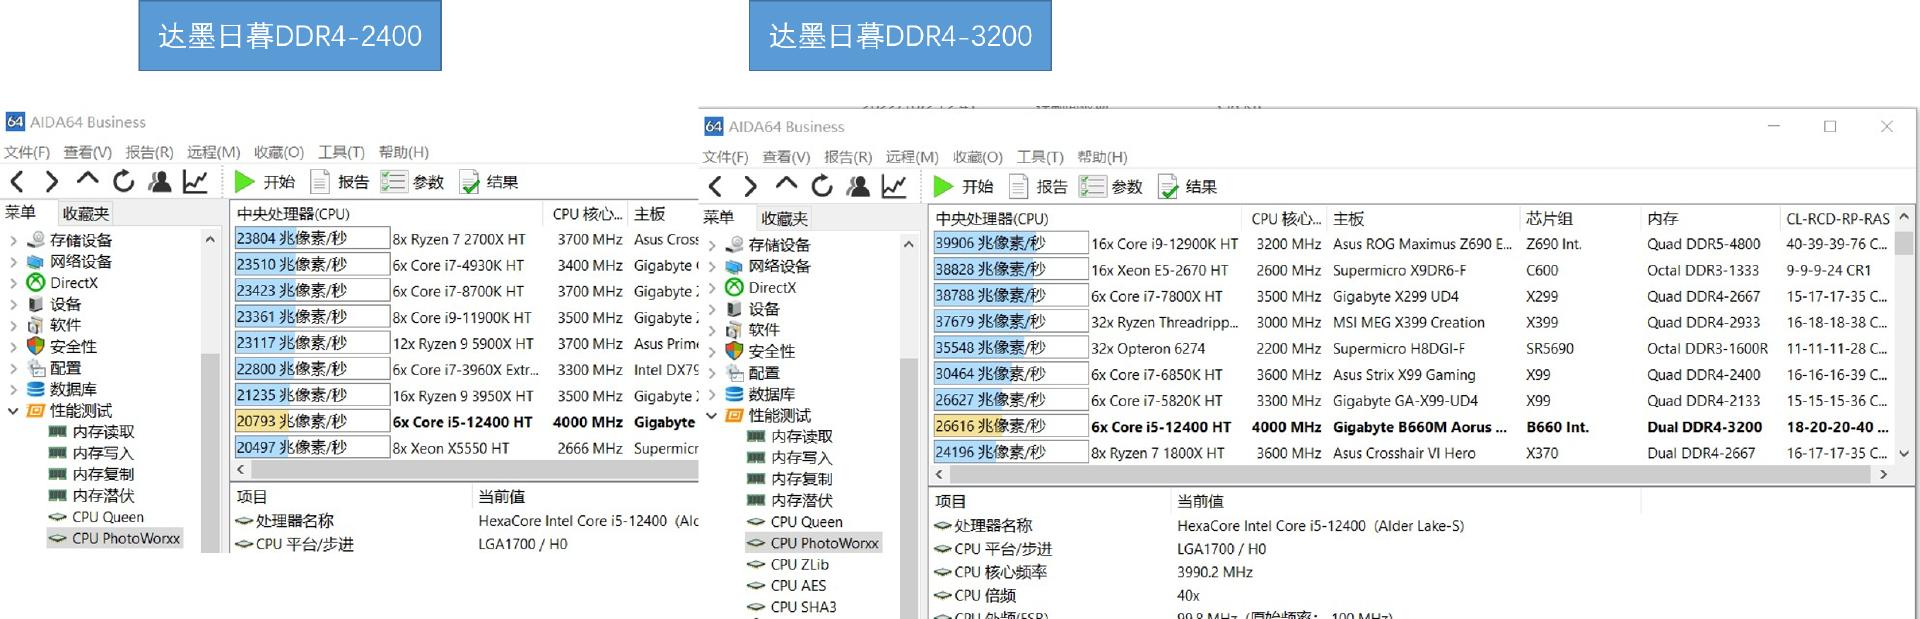Click Refresh icon in right AIDA64 toolbar

(822, 186)
